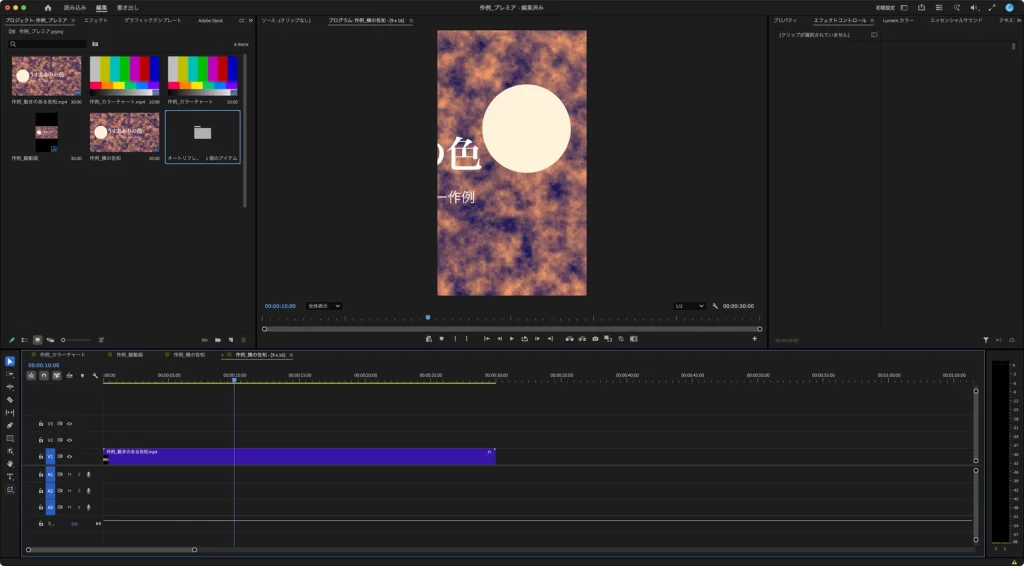Screen dimensions: 1024x566
Task: Select the Rectangle shape tool
Action: pos(10,438)
